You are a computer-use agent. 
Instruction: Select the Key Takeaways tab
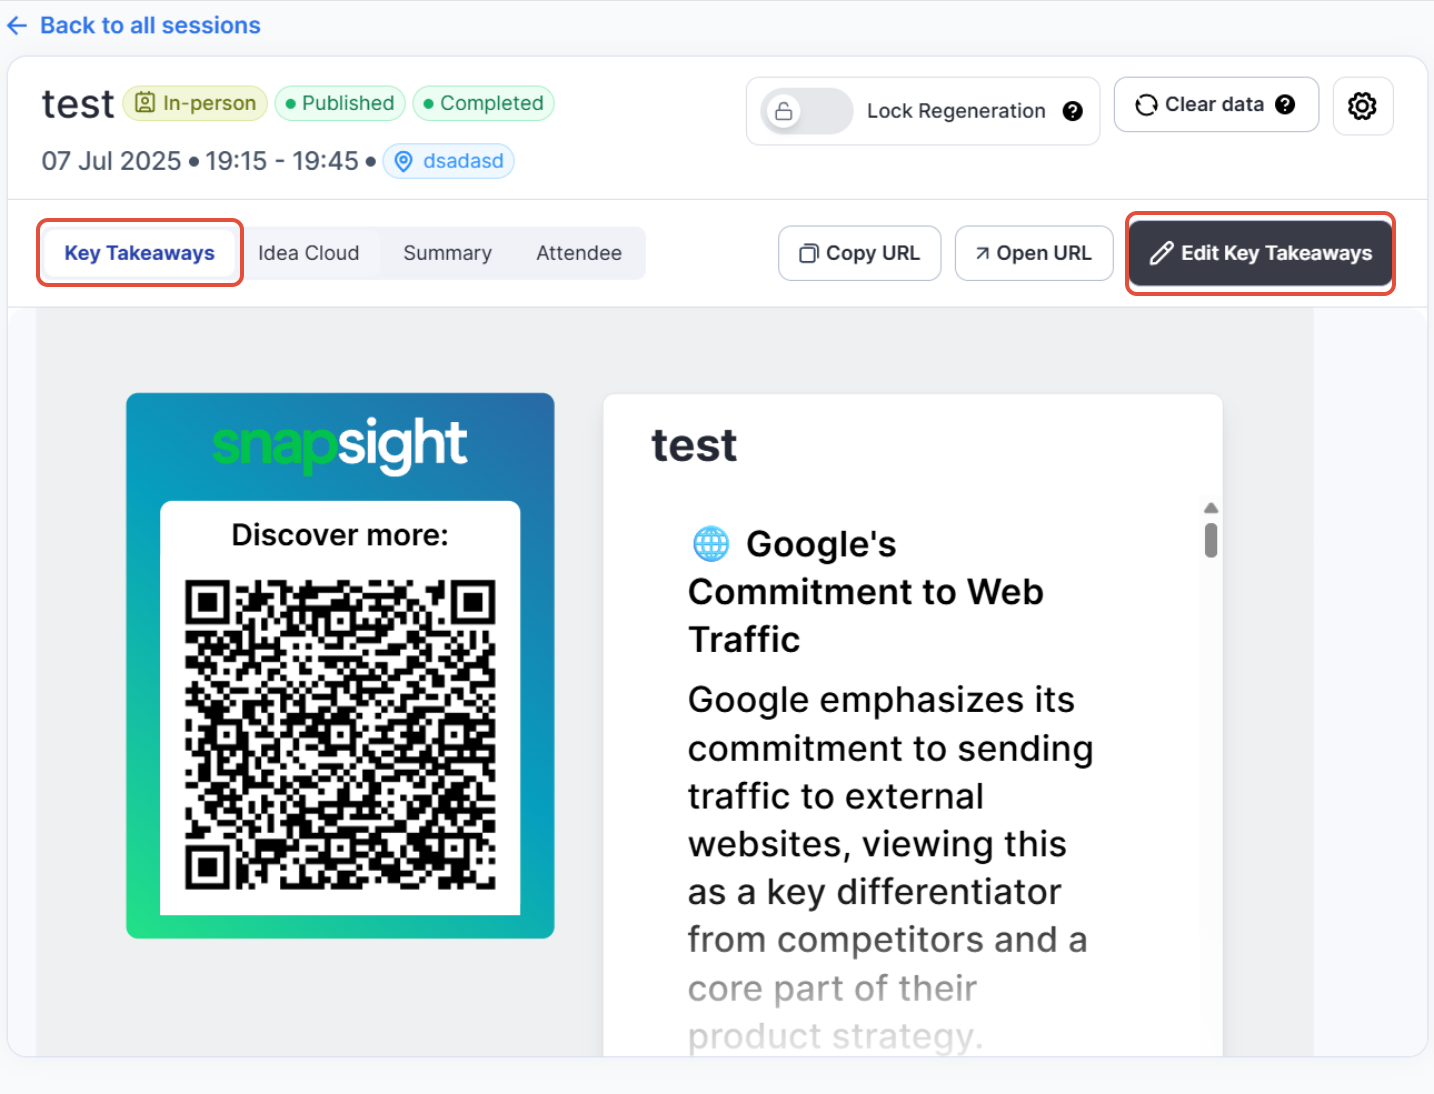[140, 254]
